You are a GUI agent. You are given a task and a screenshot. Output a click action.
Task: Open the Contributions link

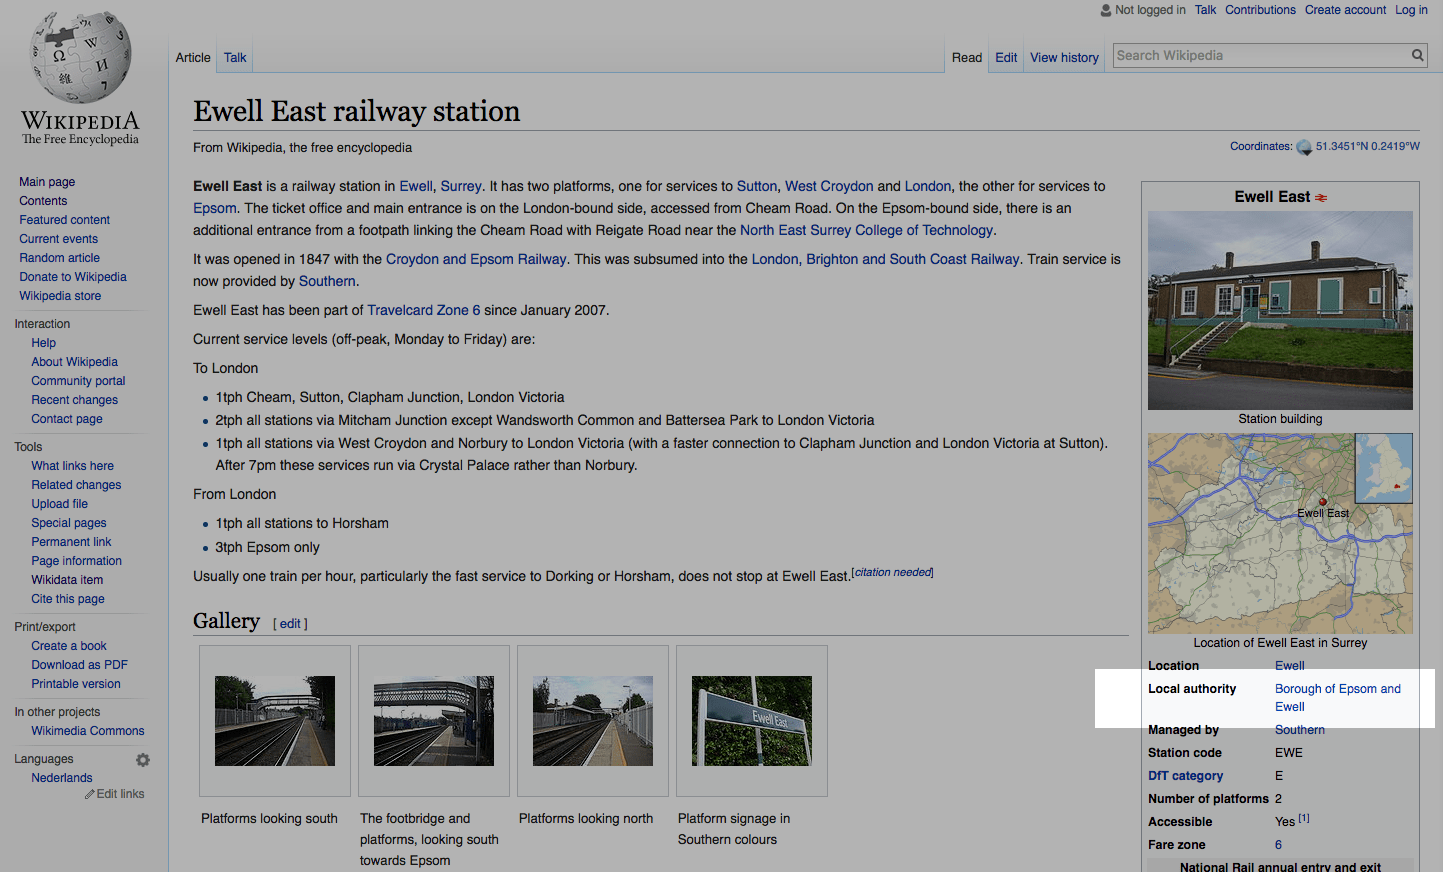(x=1260, y=10)
